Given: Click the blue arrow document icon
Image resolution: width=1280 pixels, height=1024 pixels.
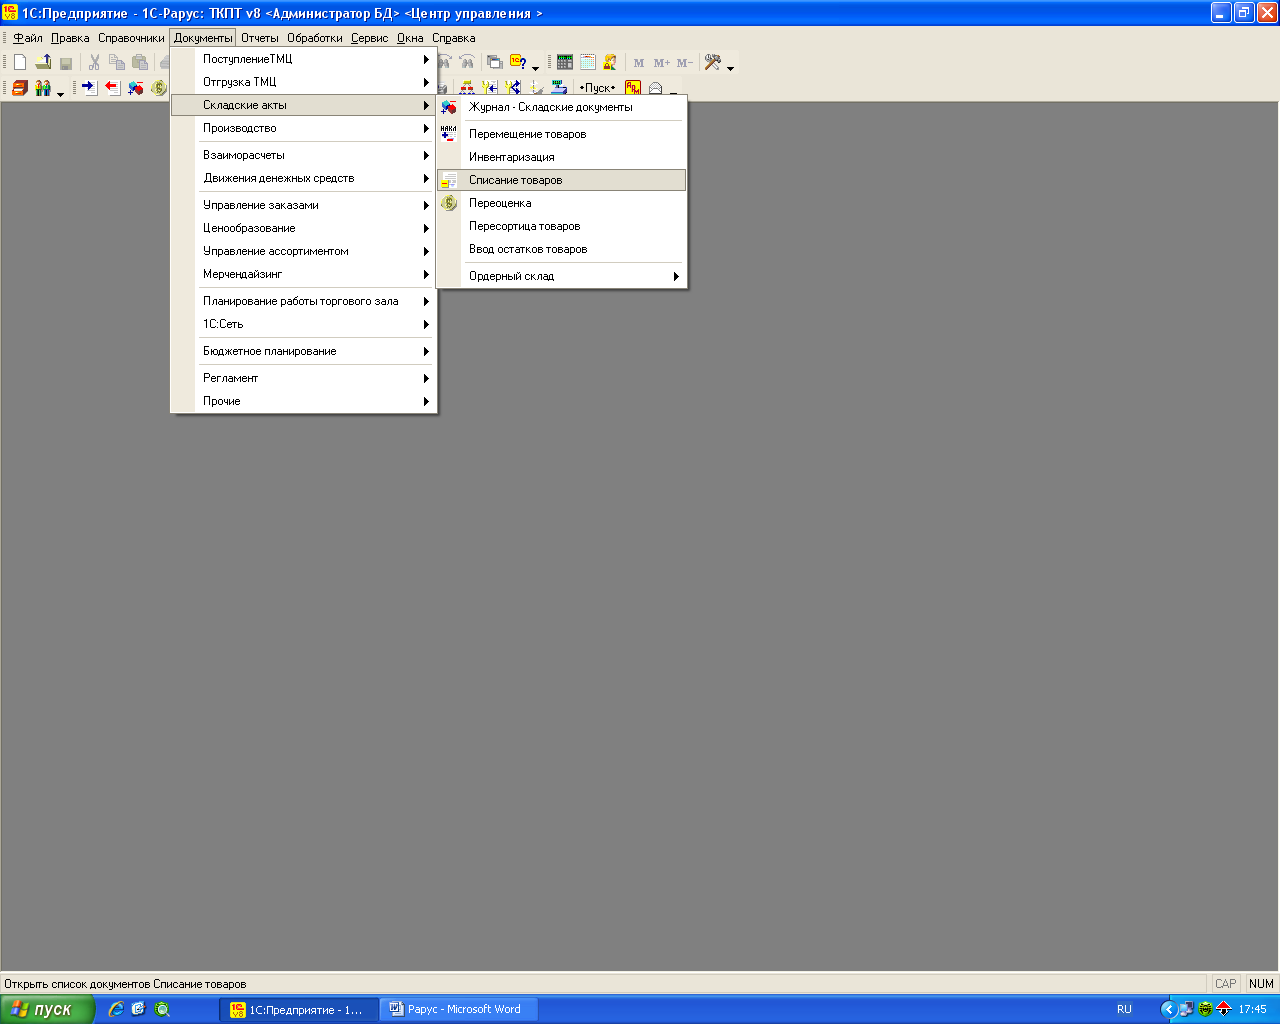Looking at the screenshot, I should (89, 88).
